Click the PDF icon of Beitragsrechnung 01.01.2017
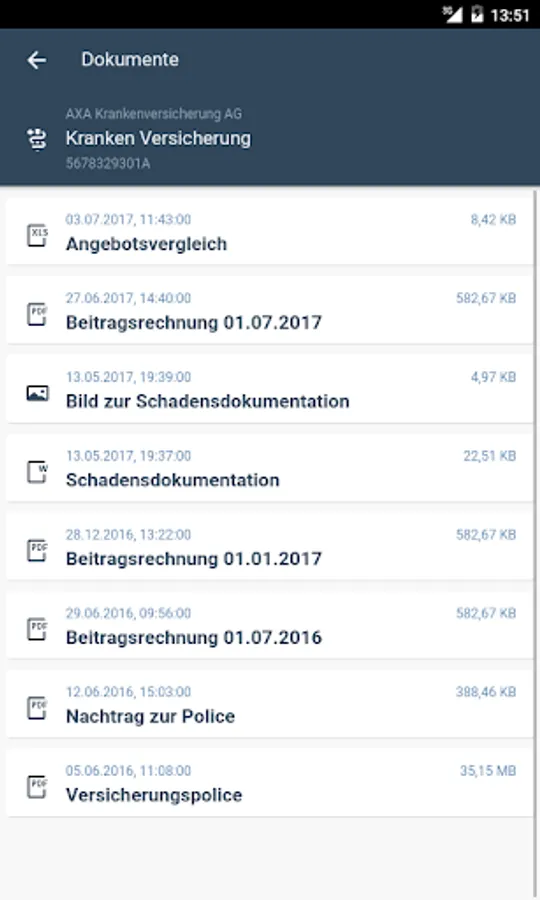Image resolution: width=540 pixels, height=900 pixels. pos(37,550)
